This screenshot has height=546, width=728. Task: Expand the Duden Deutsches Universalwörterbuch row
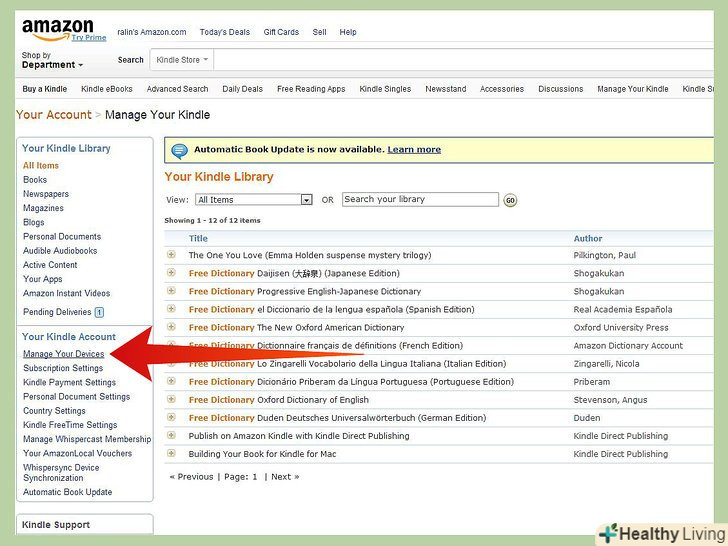pyautogui.click(x=172, y=418)
